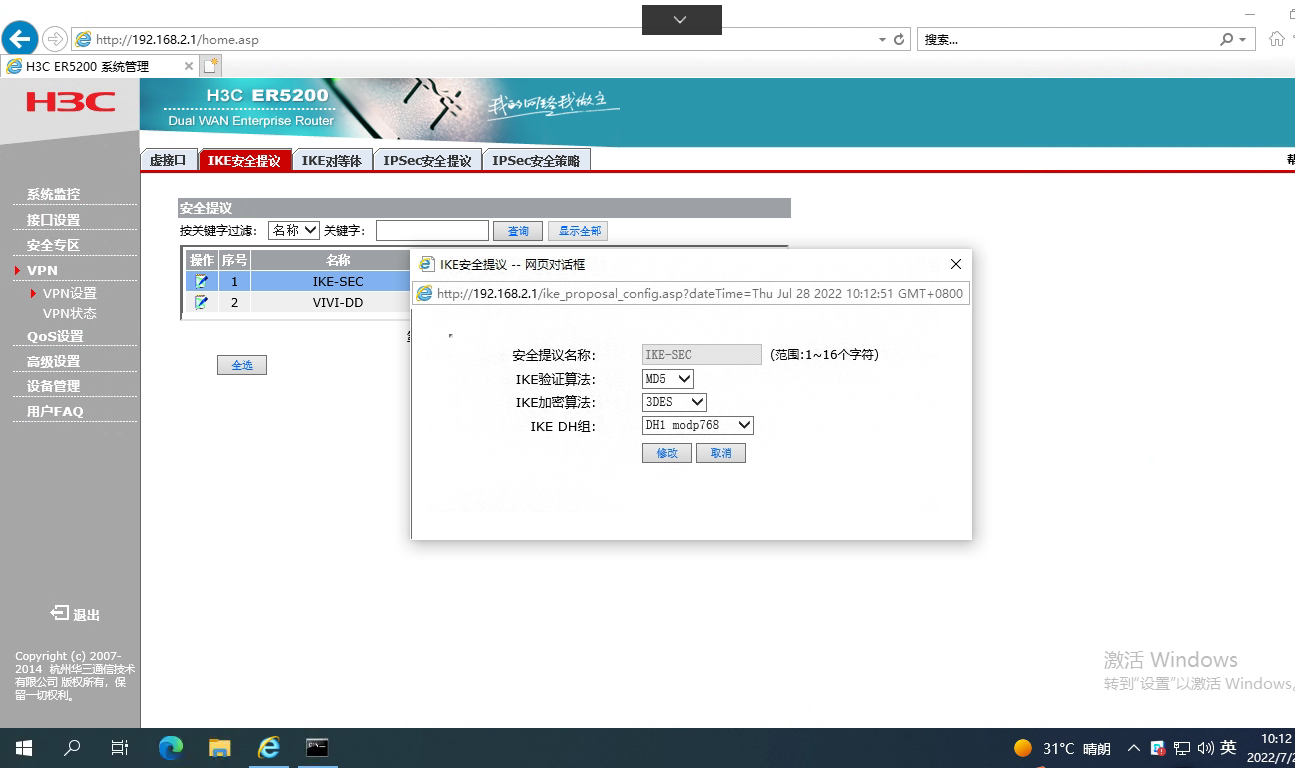The image size is (1295, 768).
Task: Click the 安全提议名称 field
Action: (702, 355)
